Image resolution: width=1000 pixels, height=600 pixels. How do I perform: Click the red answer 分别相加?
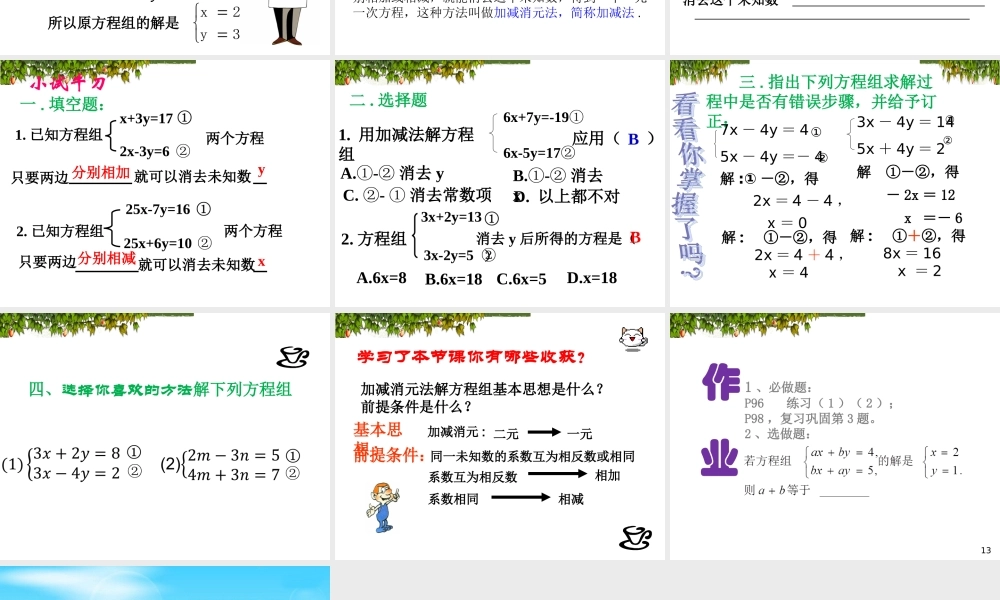[x=101, y=172]
